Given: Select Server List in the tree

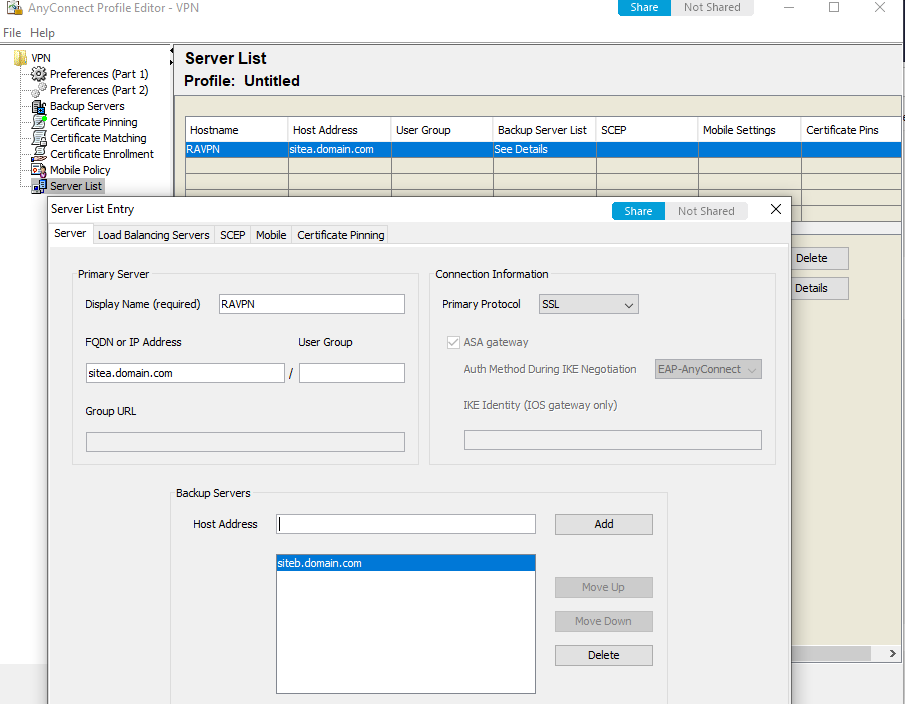Looking at the screenshot, I should (x=76, y=186).
